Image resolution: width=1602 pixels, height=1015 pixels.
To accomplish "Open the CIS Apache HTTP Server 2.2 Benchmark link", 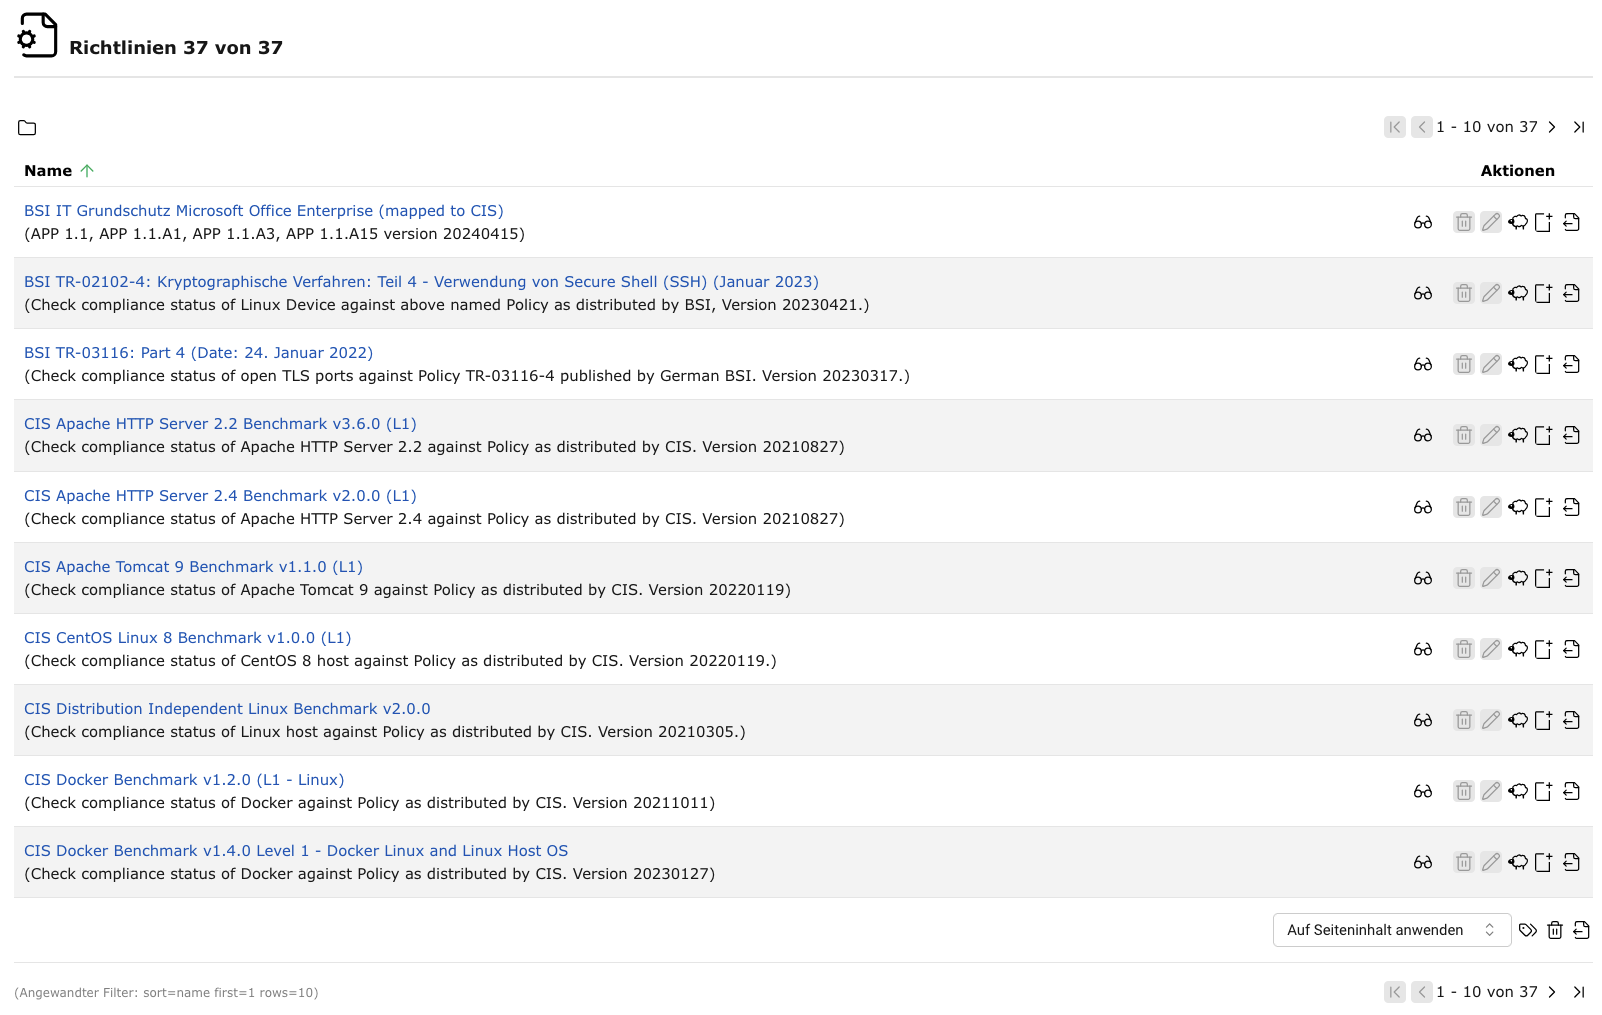I will [x=220, y=424].
